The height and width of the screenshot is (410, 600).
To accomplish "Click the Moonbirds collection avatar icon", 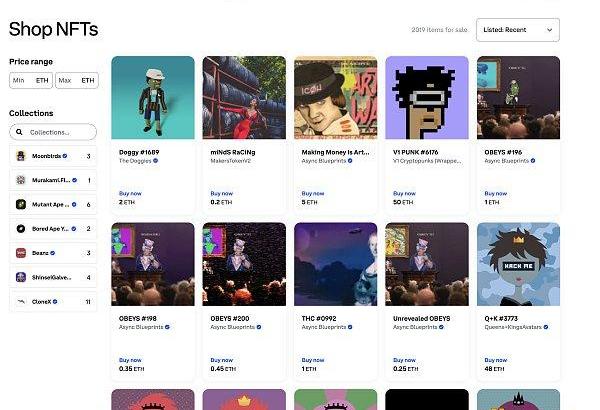I will [x=21, y=156].
